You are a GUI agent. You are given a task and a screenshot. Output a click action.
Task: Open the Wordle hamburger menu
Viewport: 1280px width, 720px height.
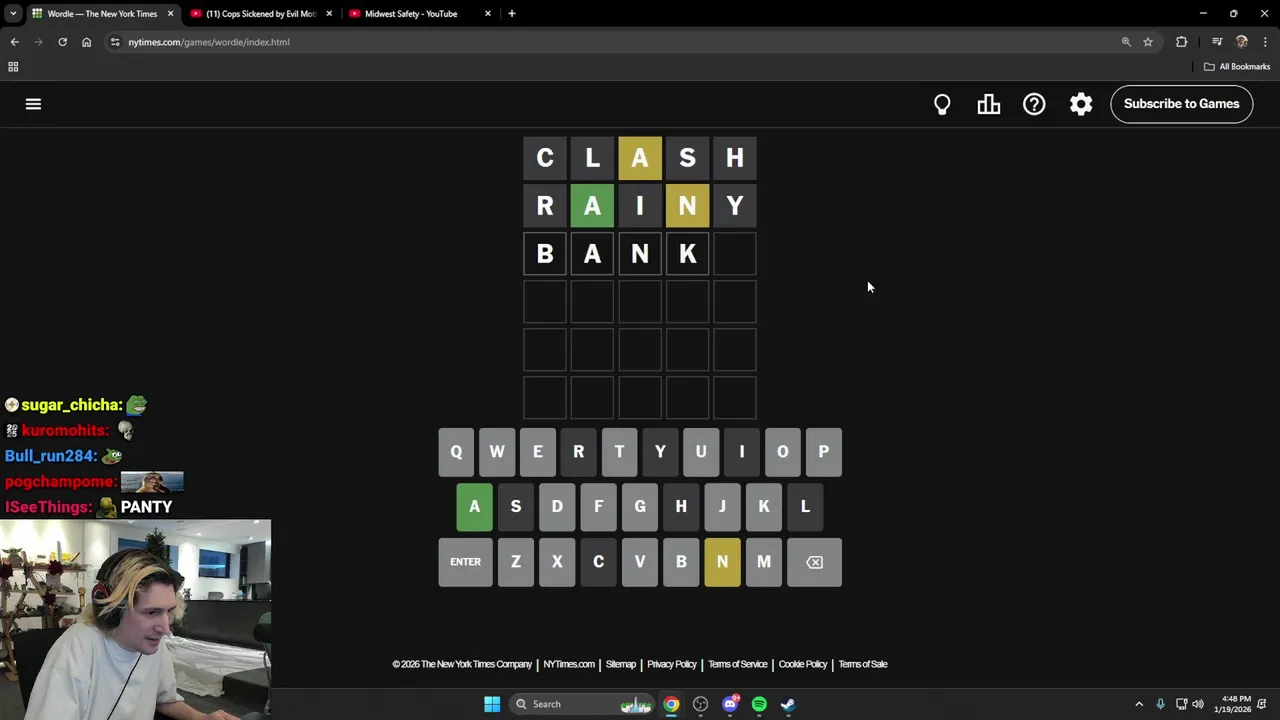(33, 104)
